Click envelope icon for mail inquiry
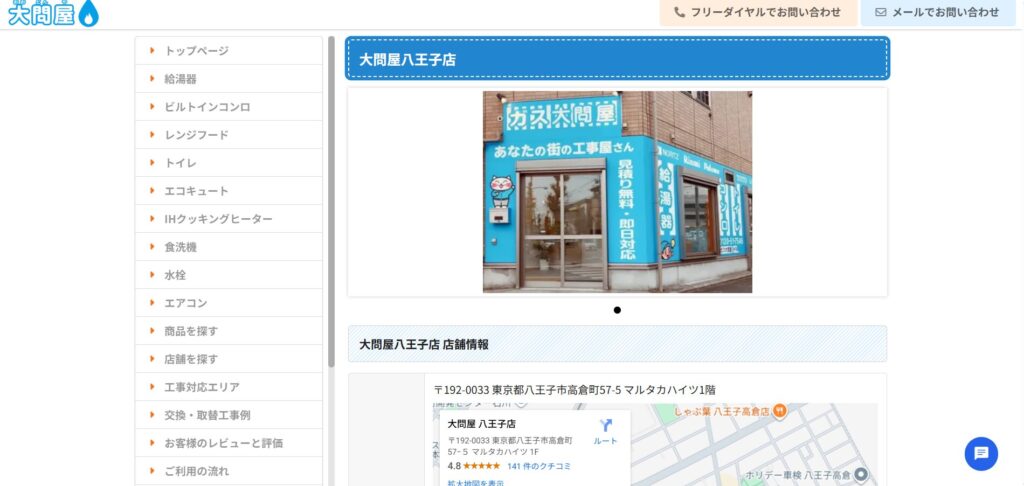The height and width of the screenshot is (486, 1024). point(880,12)
